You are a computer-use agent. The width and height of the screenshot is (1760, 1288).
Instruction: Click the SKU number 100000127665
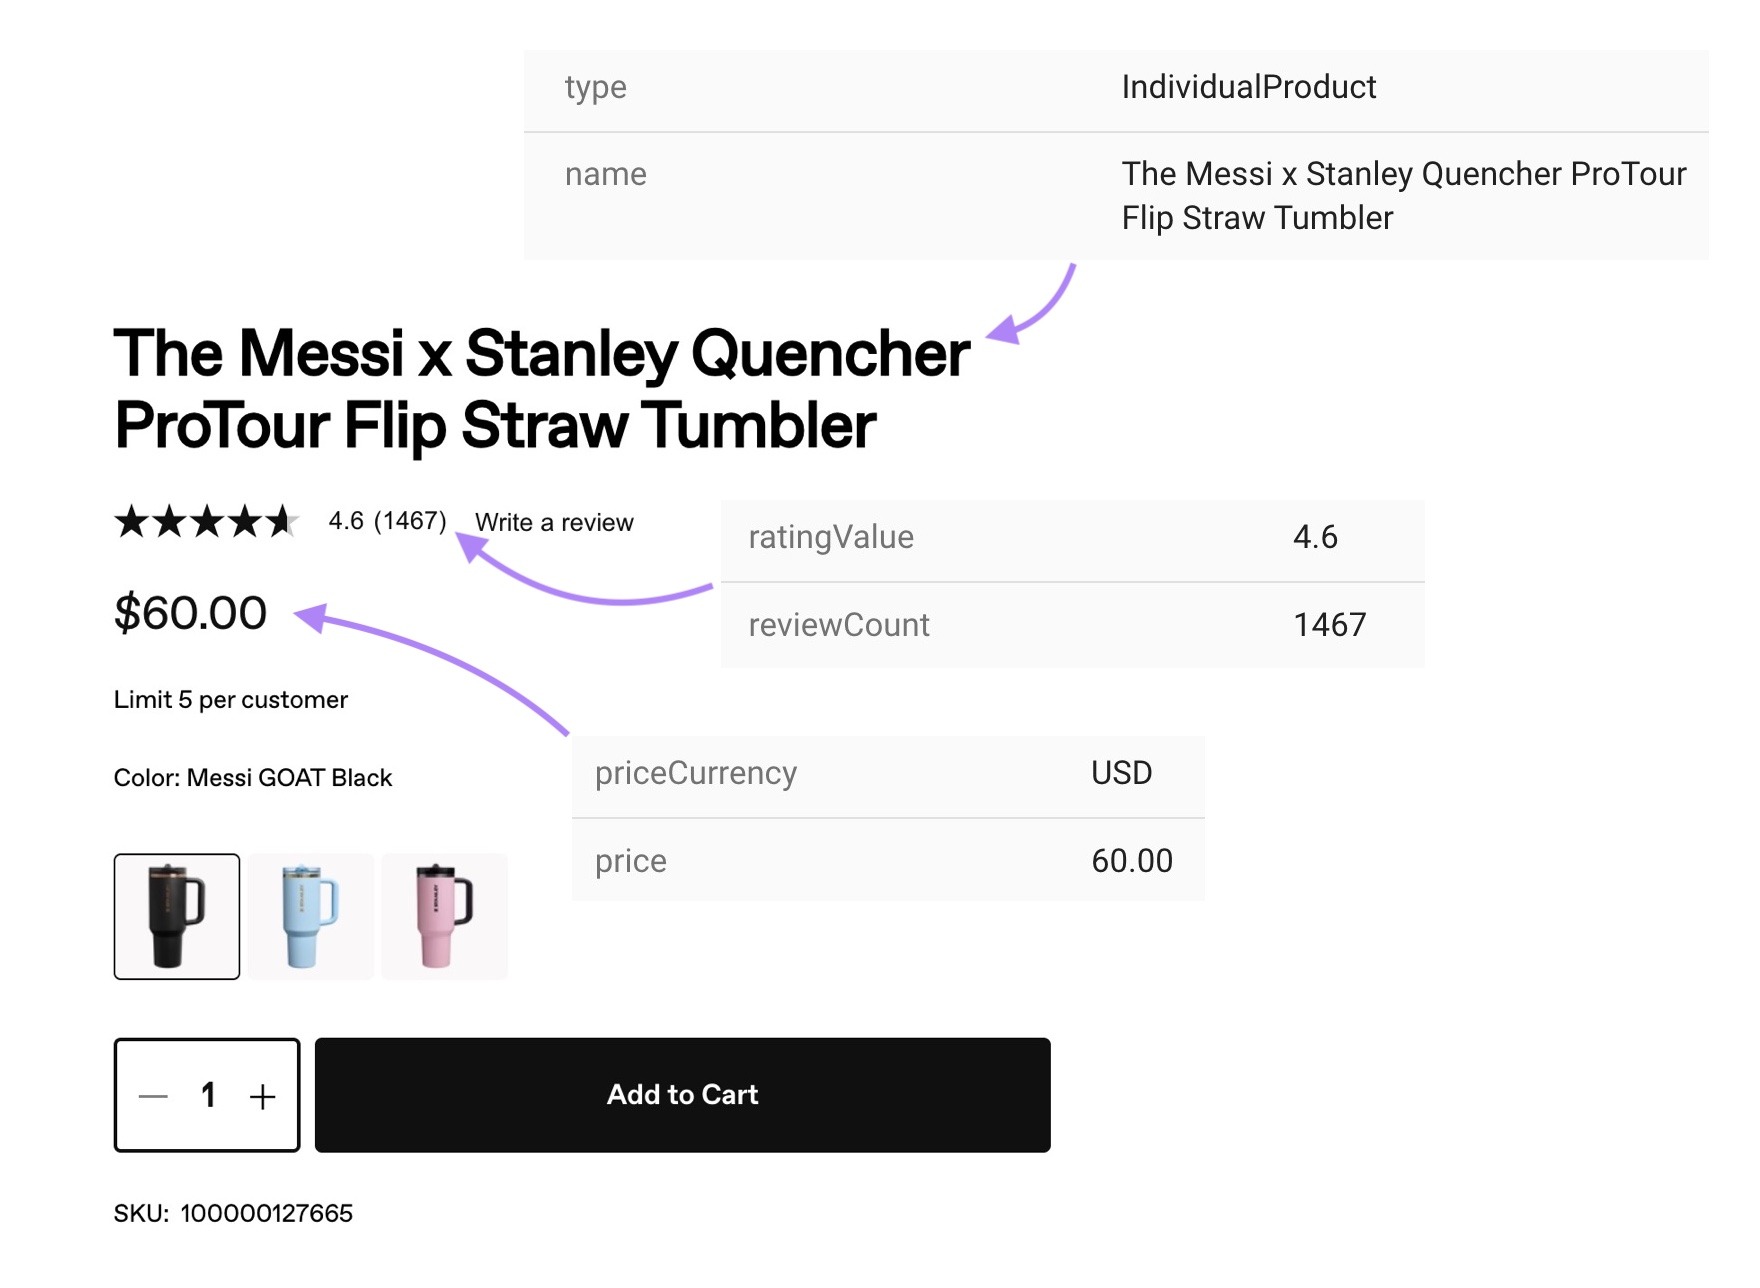click(x=265, y=1212)
